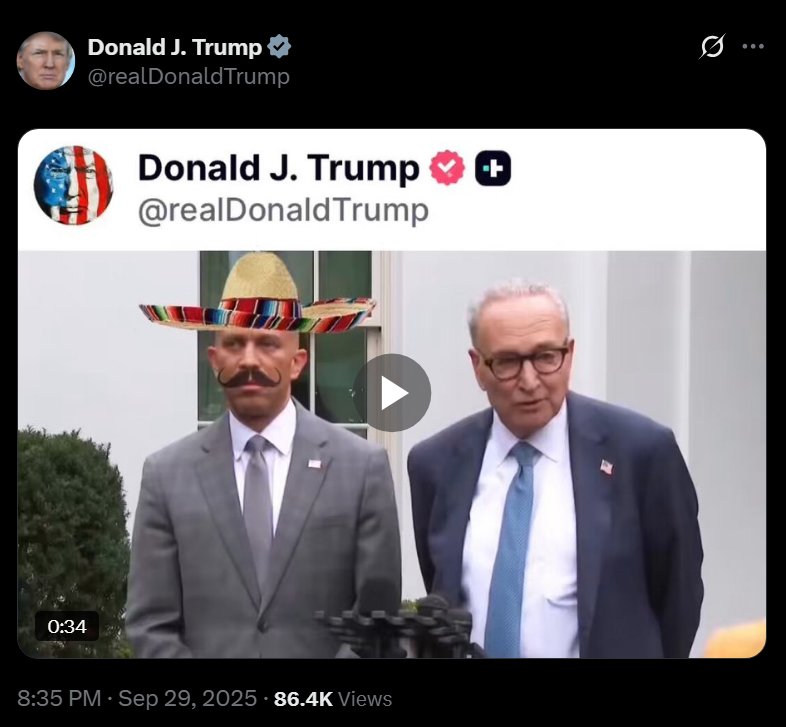
Task: Open the 8:35 PM · Sep 29, 2025 timestamp
Action: (138, 699)
